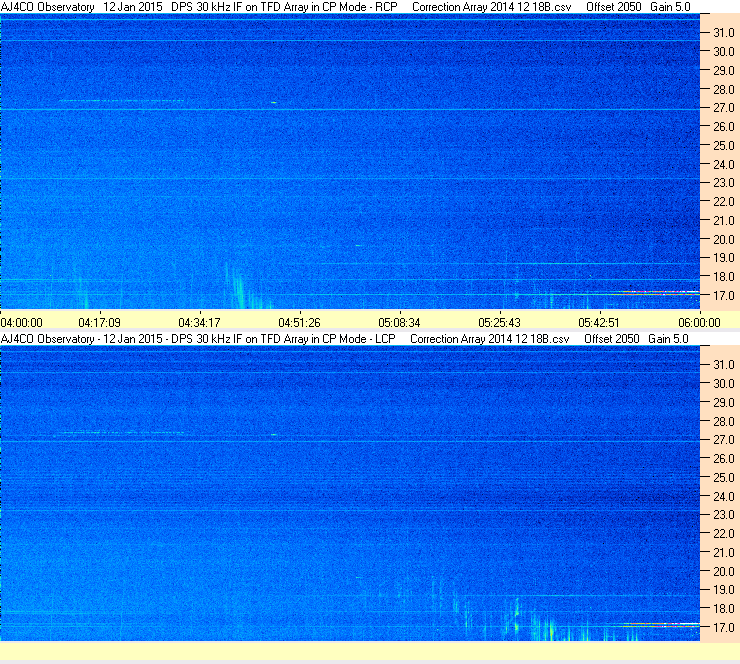Select 26.0 frequency label in LCP panel
This screenshot has width=740, height=664.
click(723, 459)
